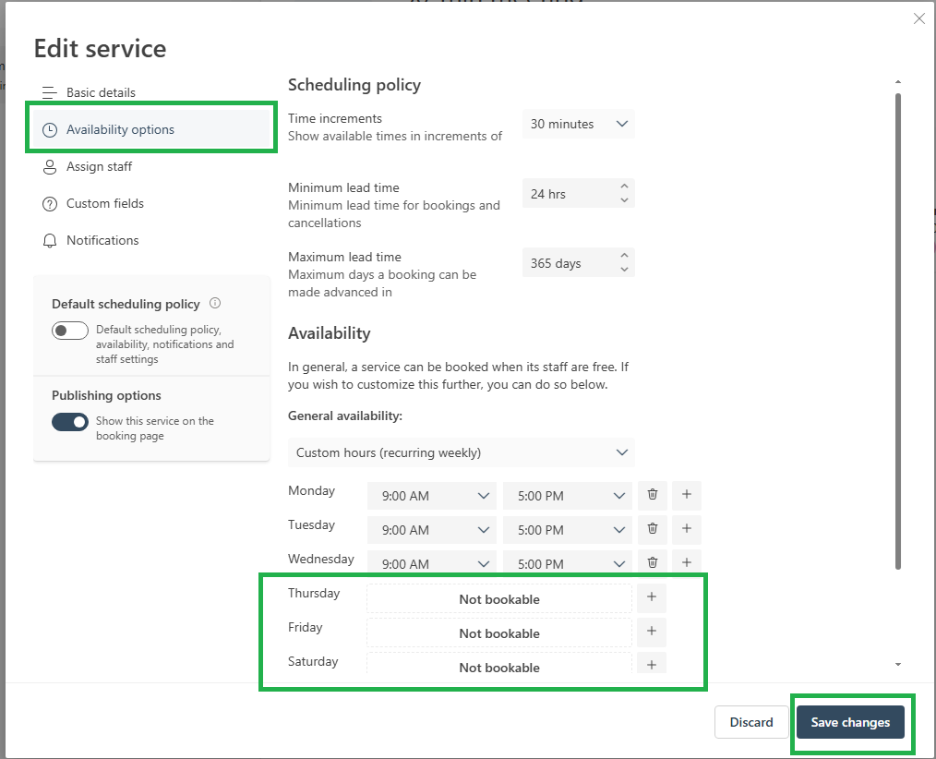Click Save changes button
This screenshot has height=759, width=936.
(850, 723)
